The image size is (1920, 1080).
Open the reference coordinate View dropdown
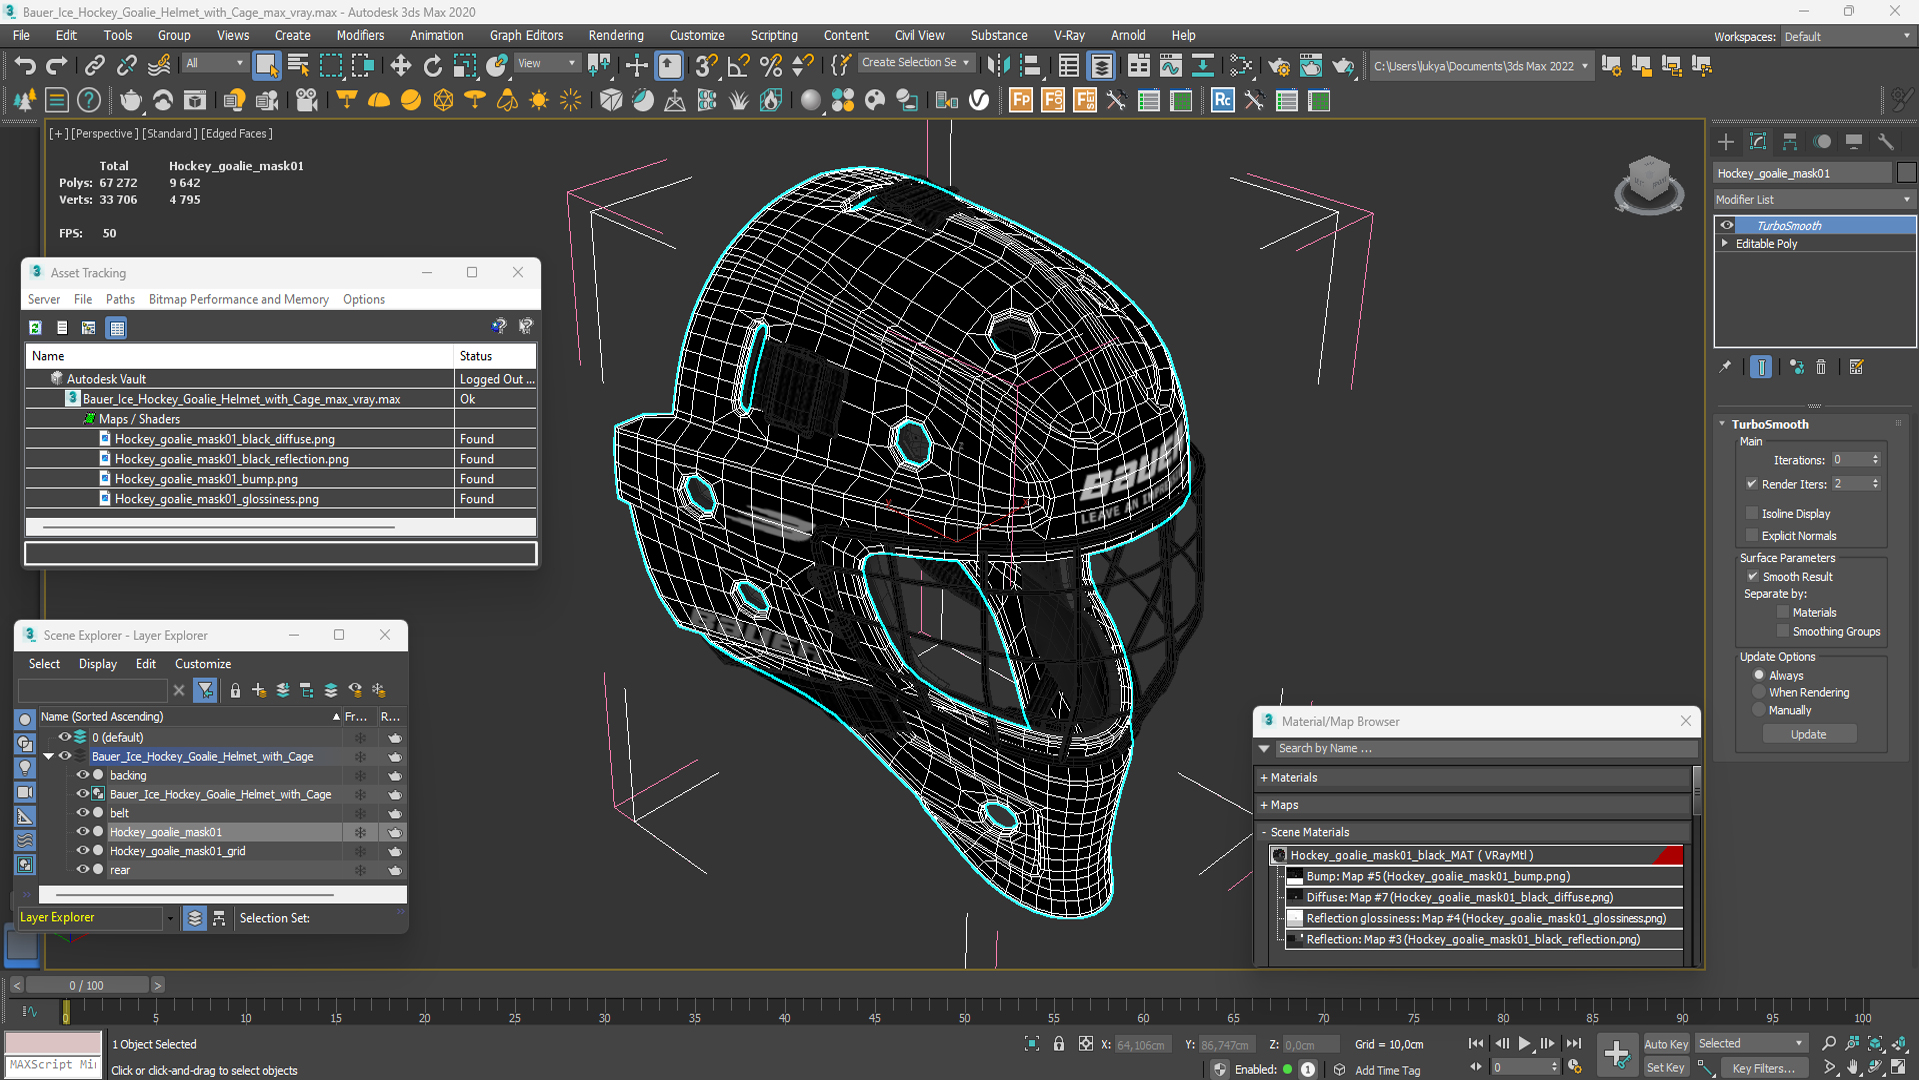tap(546, 63)
